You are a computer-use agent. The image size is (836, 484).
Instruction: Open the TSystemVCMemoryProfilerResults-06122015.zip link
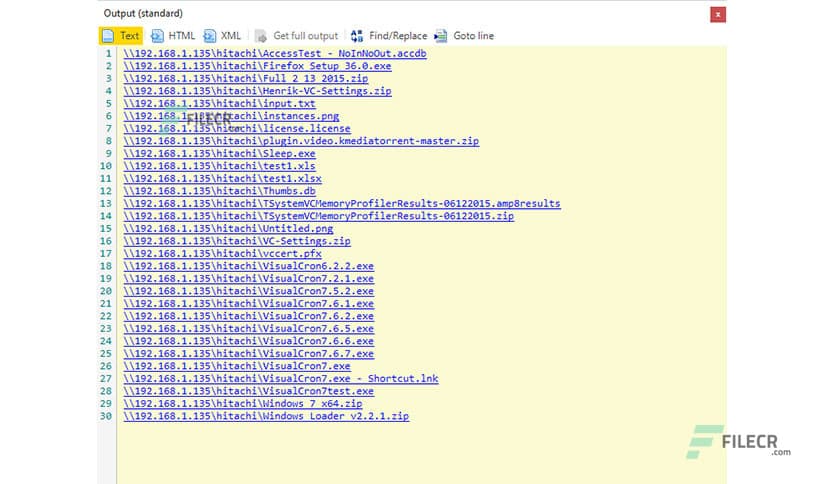click(x=319, y=216)
